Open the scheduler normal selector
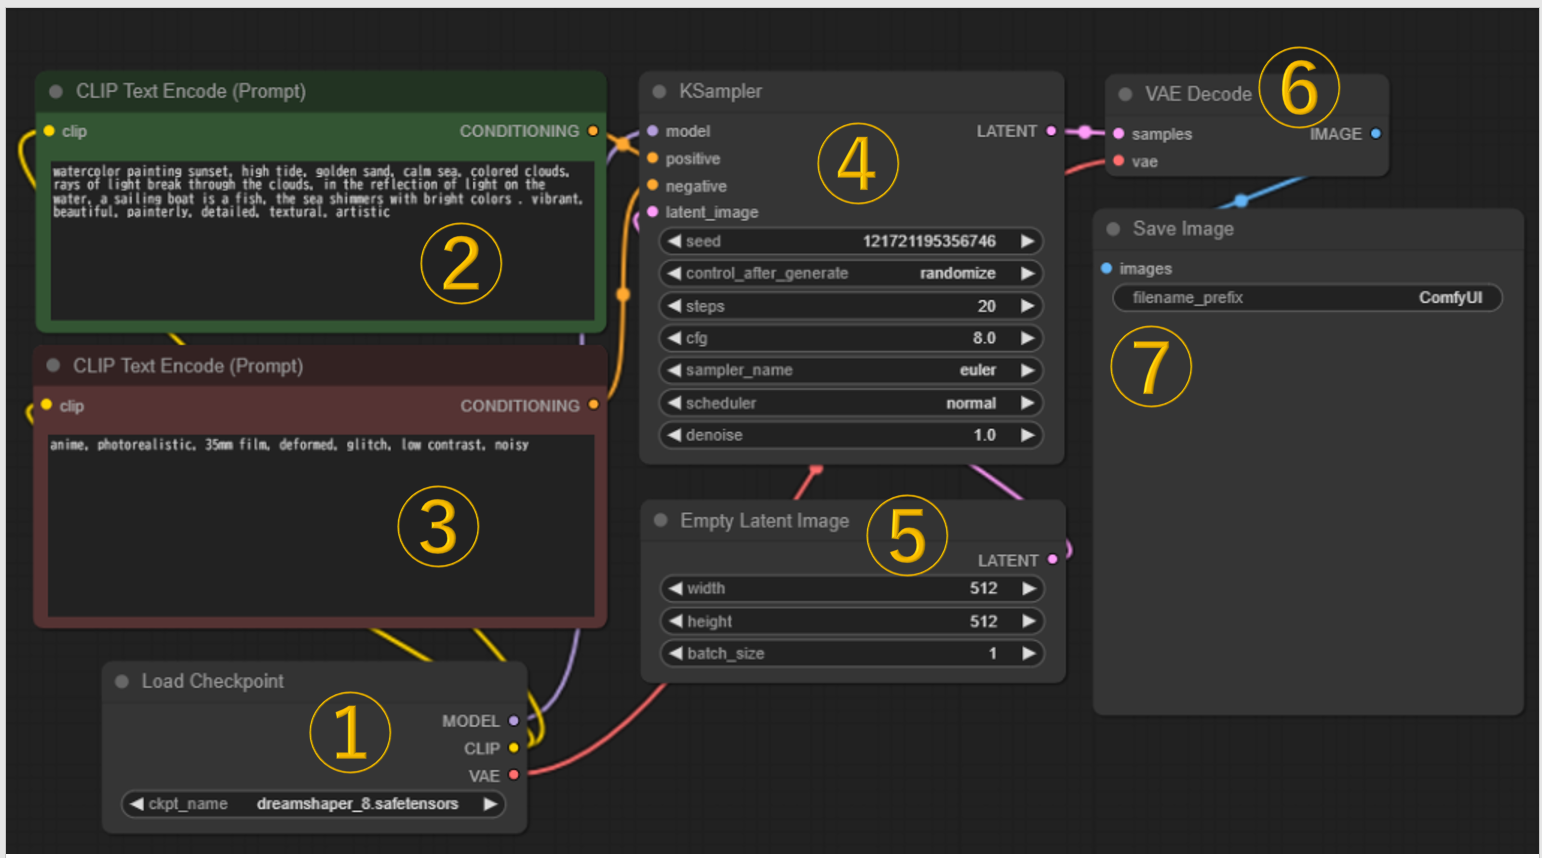 click(850, 403)
